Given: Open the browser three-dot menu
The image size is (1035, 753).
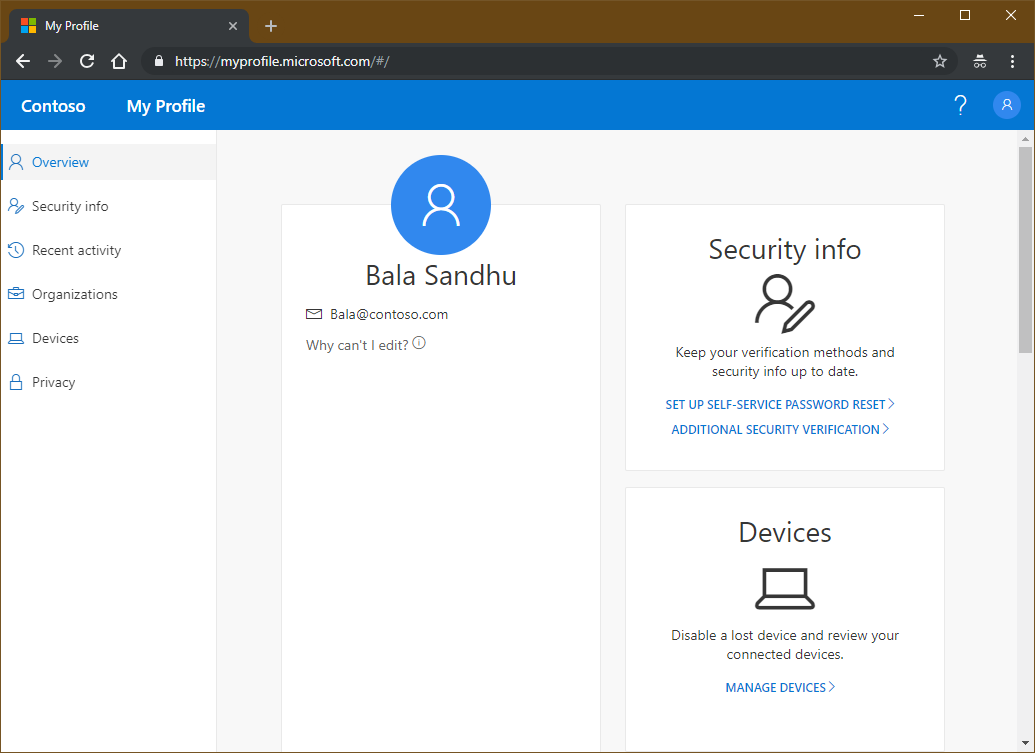Looking at the screenshot, I should point(1014,61).
